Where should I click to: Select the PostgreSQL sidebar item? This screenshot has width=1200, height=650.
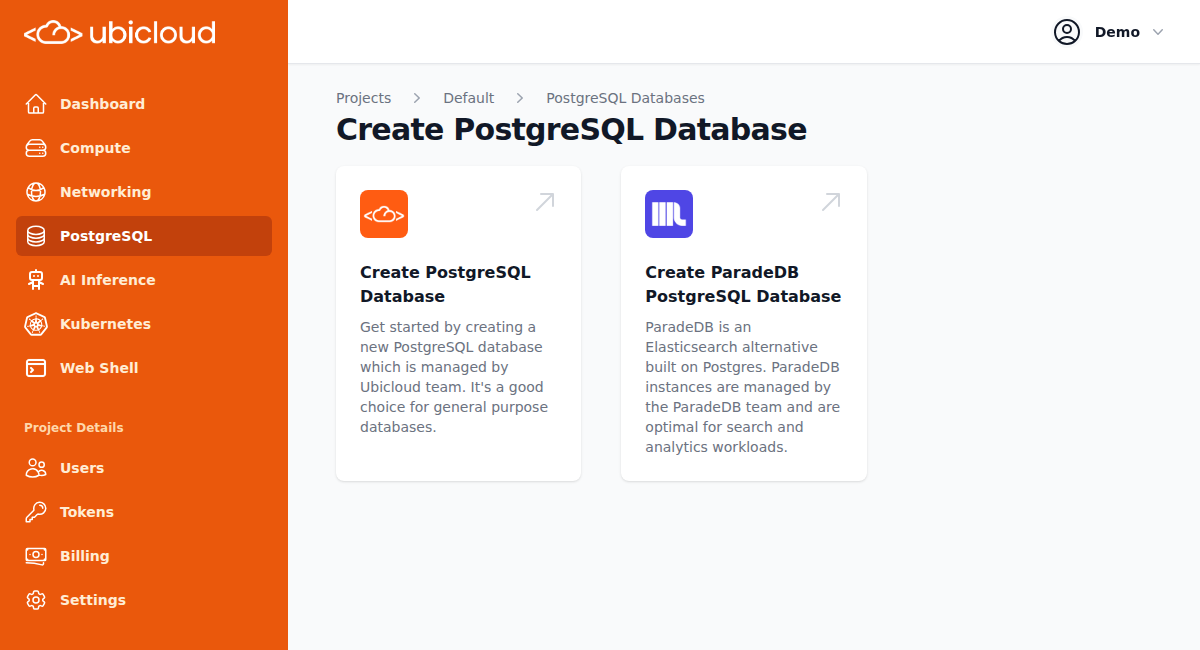pyautogui.click(x=144, y=236)
